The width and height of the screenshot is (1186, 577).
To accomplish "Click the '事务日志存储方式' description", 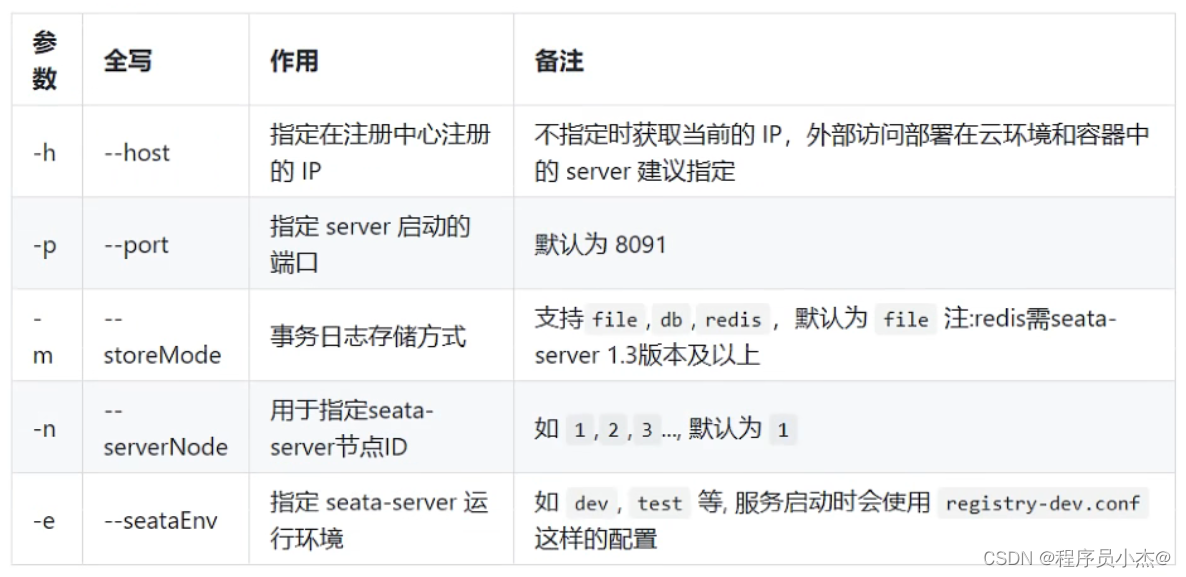I will (x=368, y=337).
